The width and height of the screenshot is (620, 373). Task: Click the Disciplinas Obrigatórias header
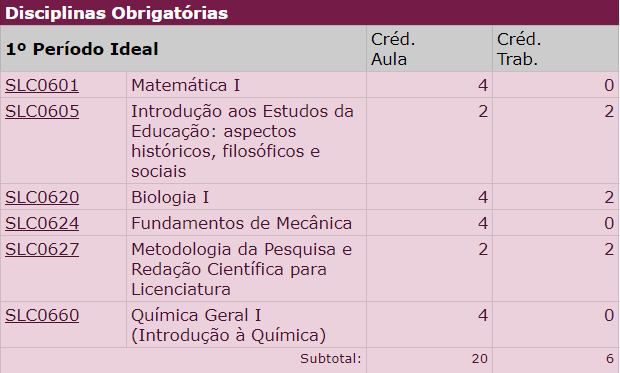click(117, 13)
